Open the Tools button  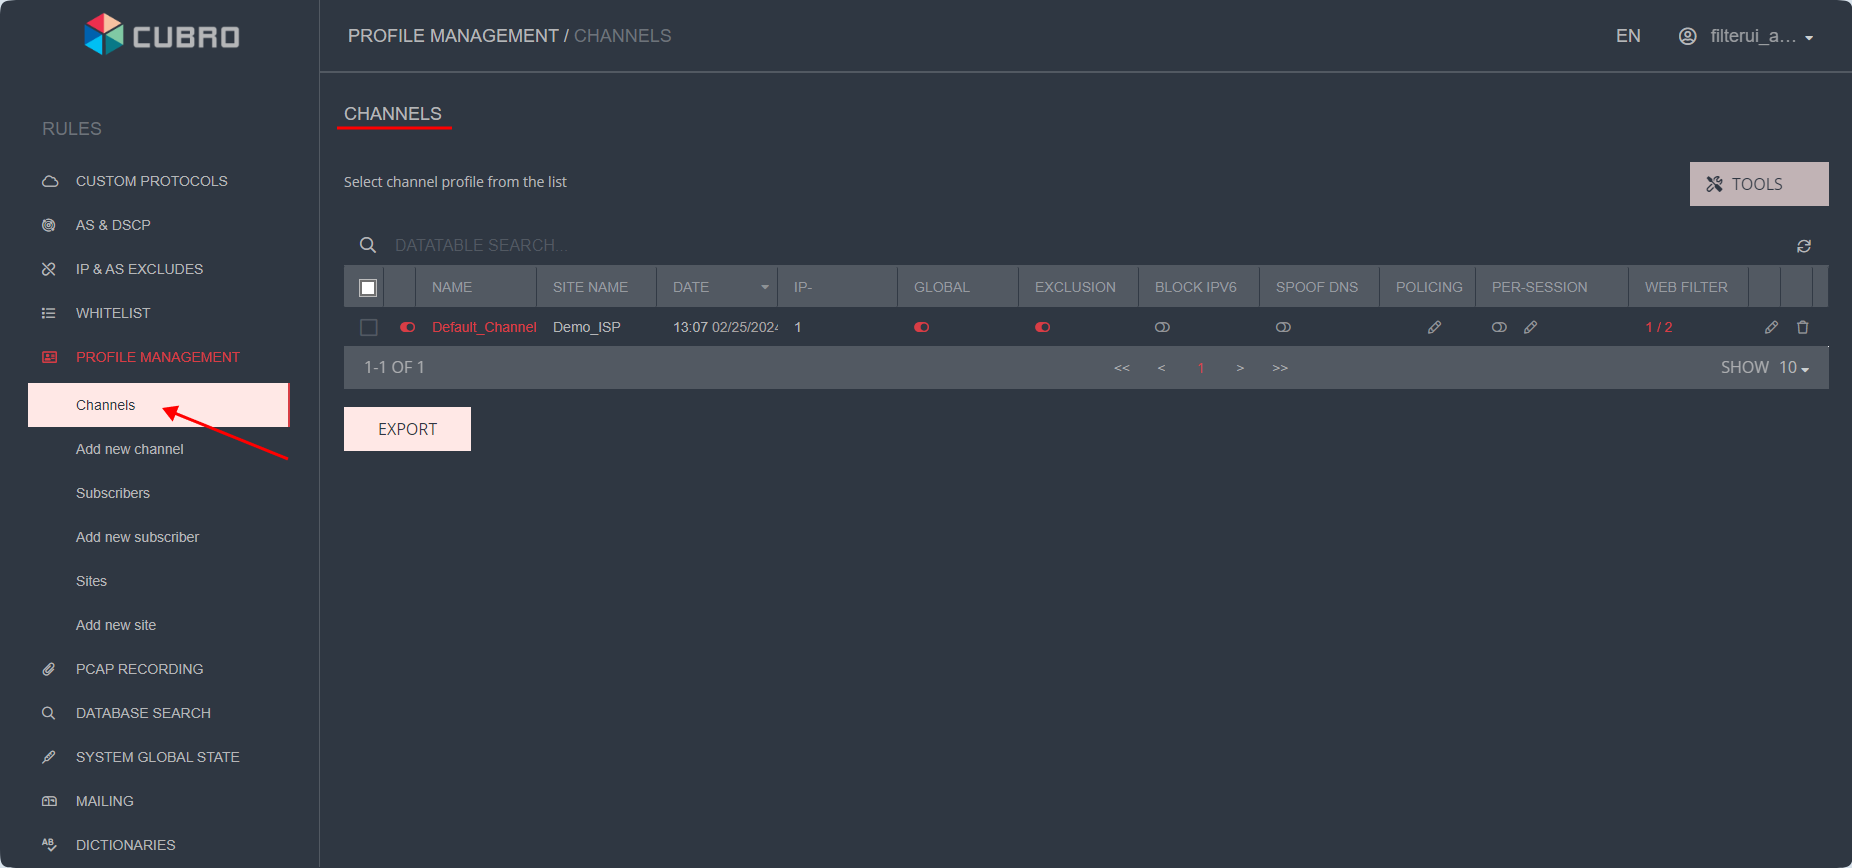click(x=1758, y=184)
